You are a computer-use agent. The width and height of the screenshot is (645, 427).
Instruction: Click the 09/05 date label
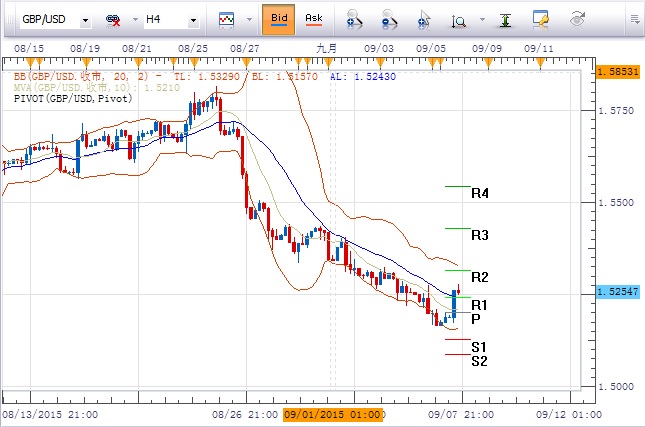(x=431, y=49)
